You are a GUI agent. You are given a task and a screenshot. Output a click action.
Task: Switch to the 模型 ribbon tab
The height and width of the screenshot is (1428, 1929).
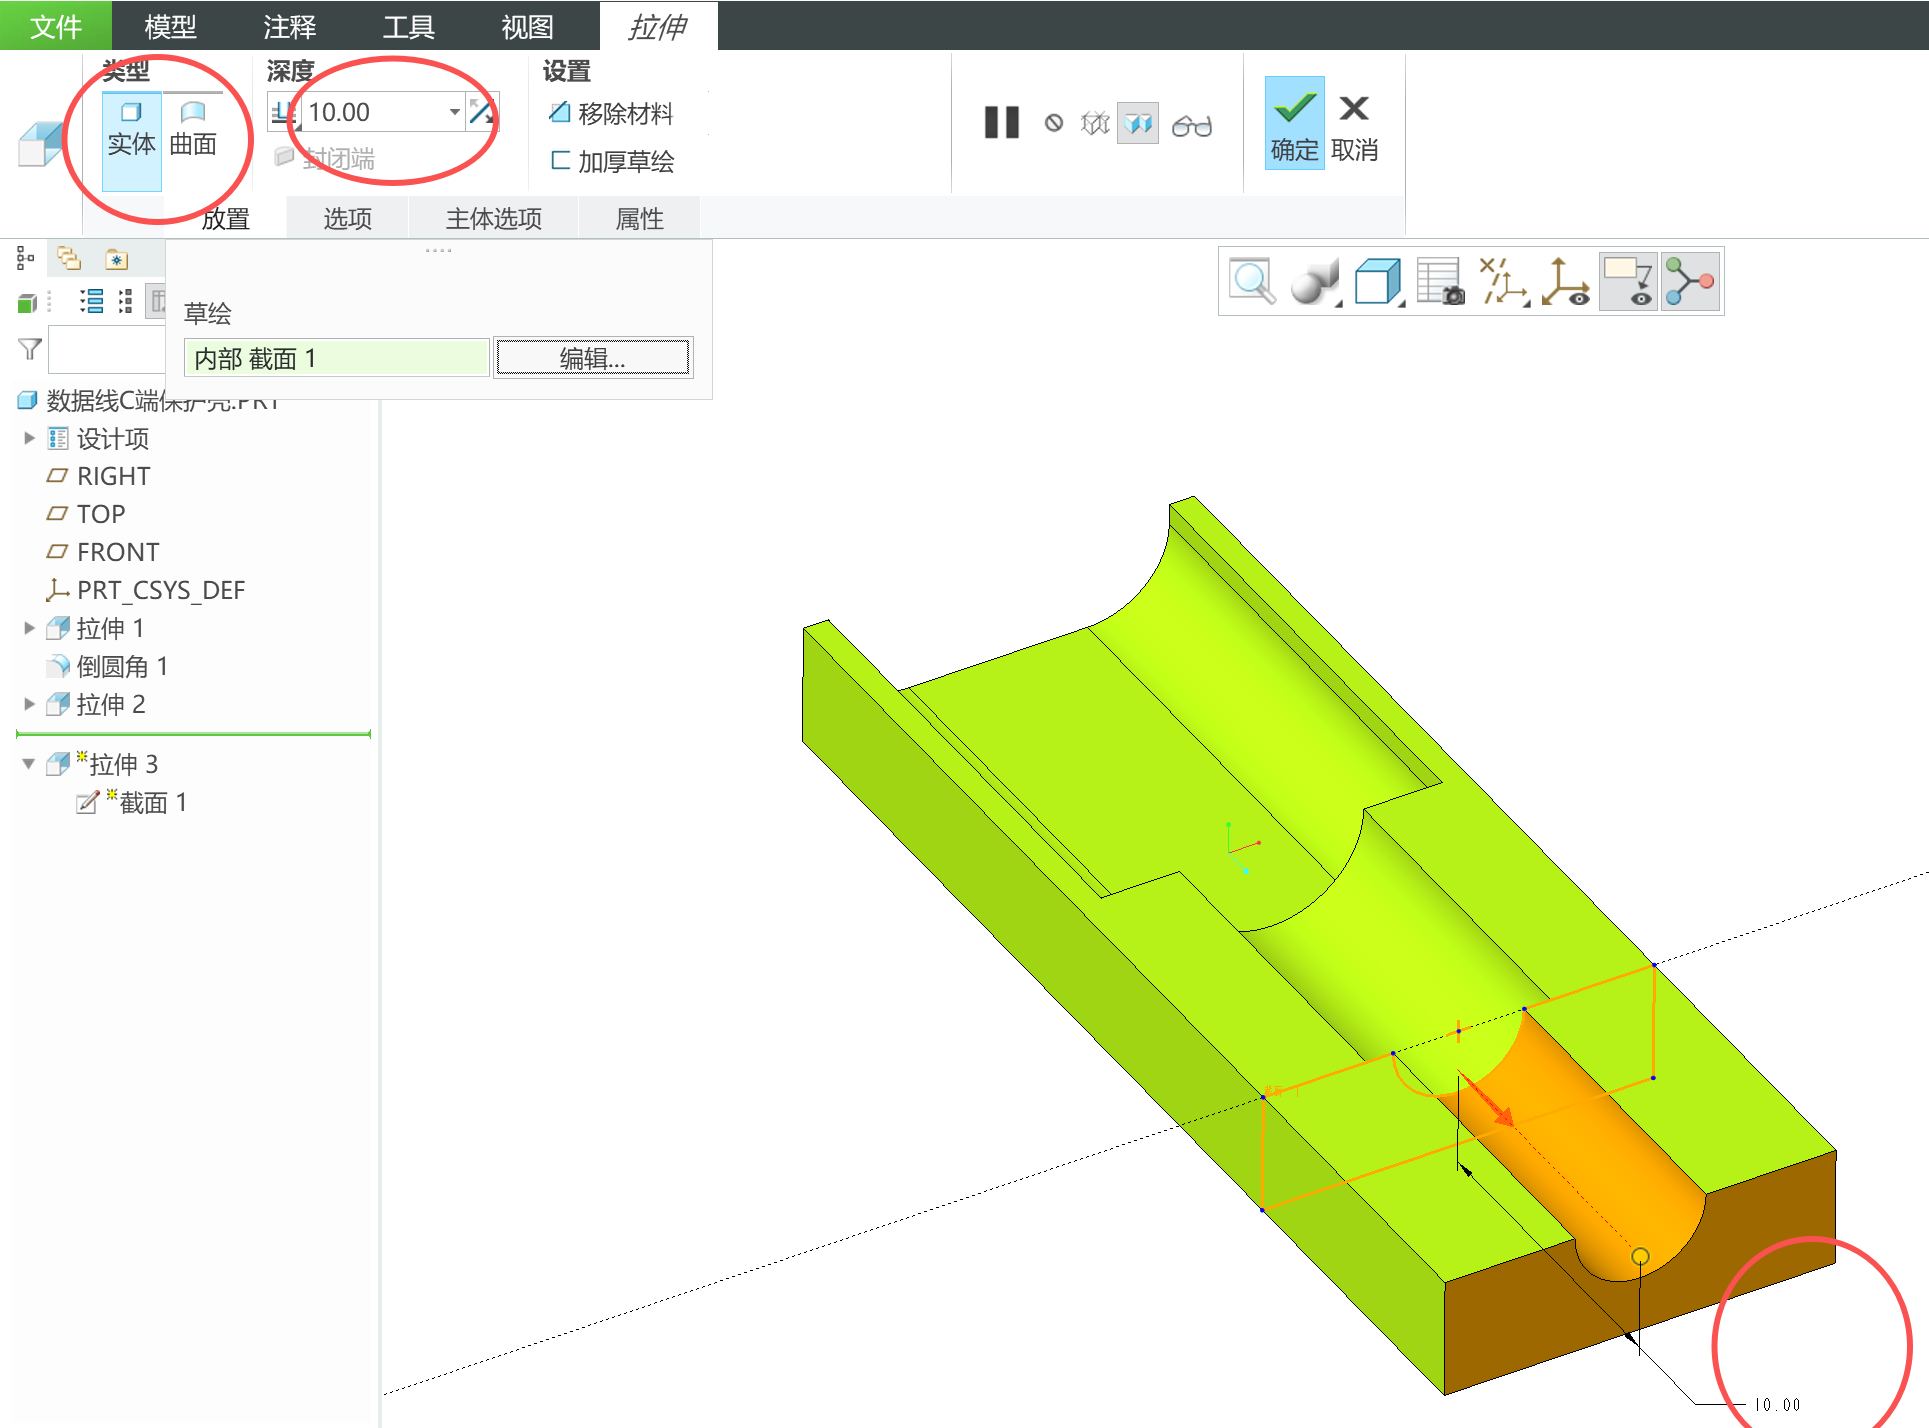[x=170, y=26]
